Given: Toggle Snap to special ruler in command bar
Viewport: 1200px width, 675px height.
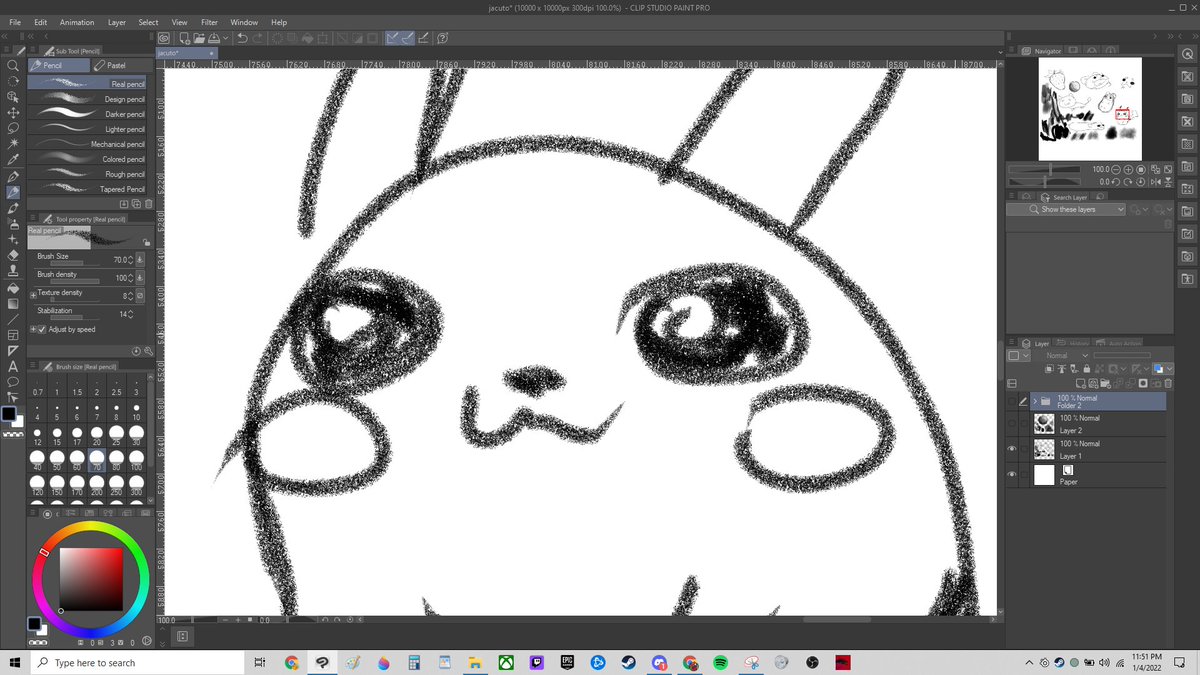Looking at the screenshot, I should click(409, 38).
